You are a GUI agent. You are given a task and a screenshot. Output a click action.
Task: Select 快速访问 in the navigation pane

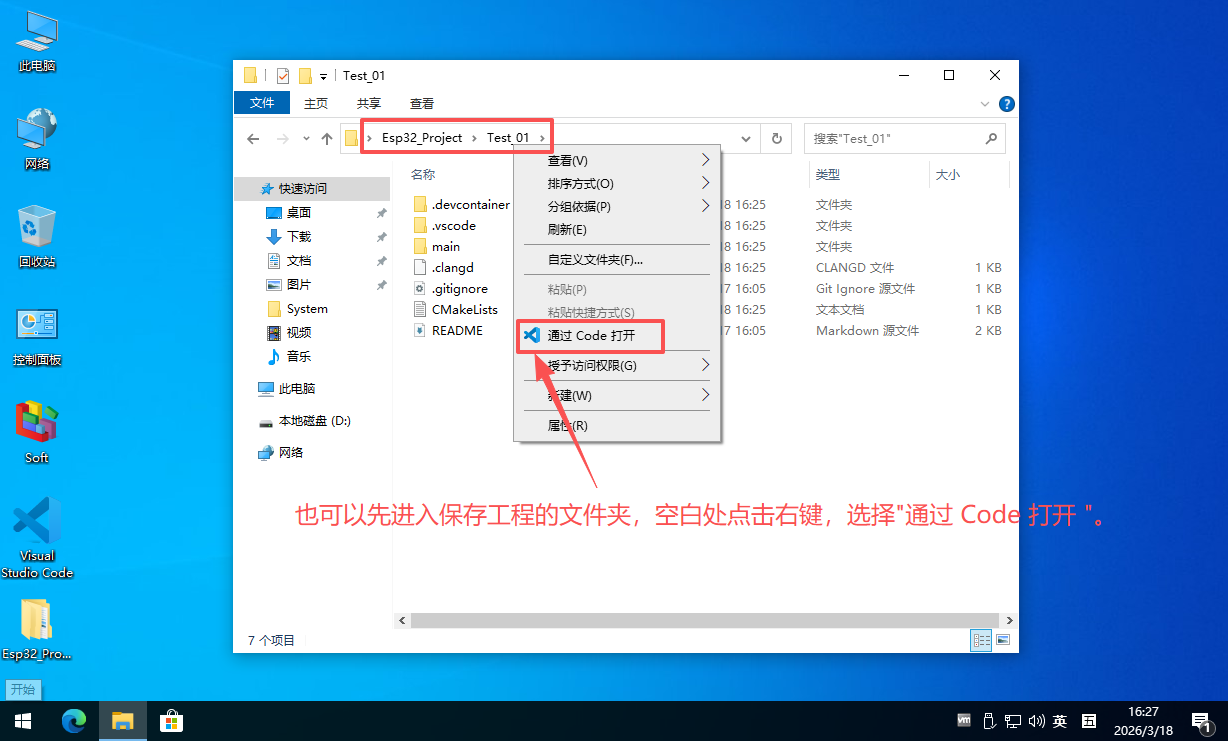coord(312,189)
